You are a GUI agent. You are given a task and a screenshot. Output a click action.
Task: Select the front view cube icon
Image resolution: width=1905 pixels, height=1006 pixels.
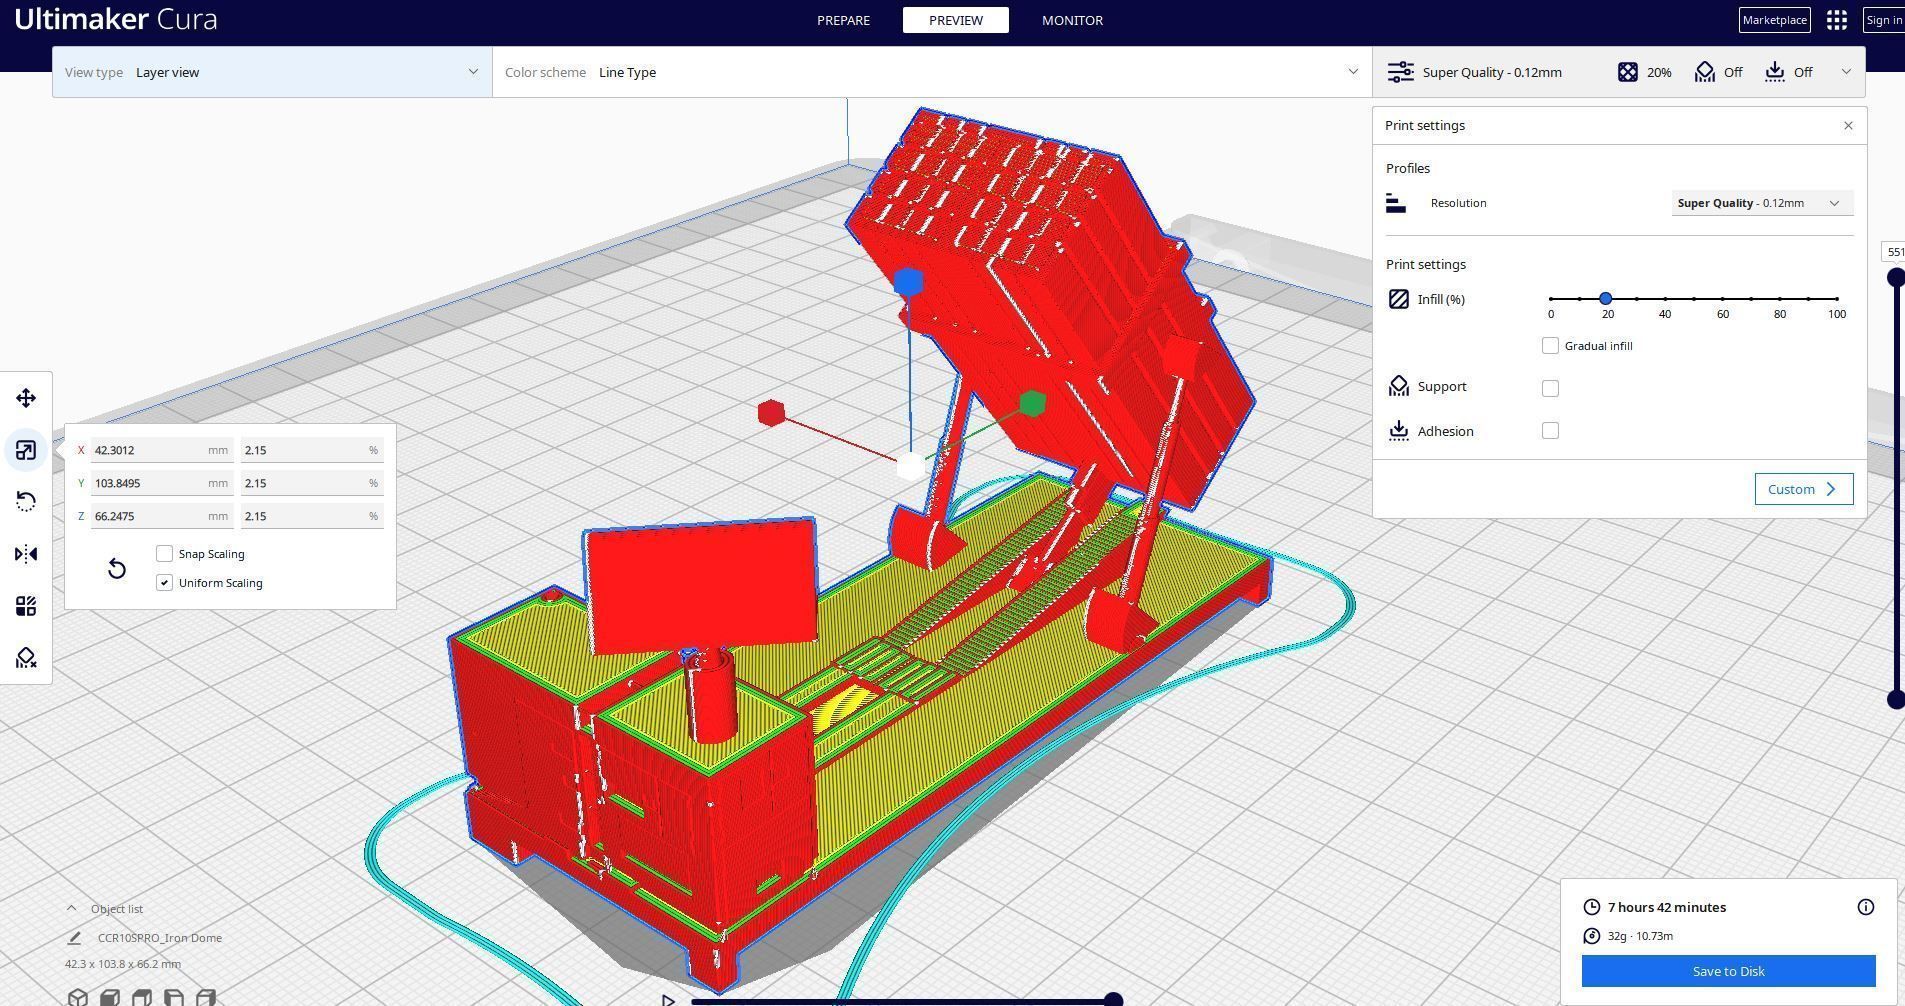[110, 997]
